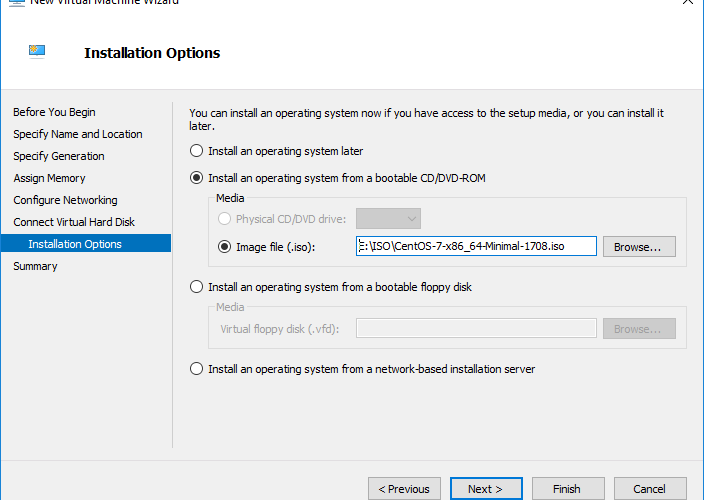Select install from bootable CD/DVD-ROM option
Screen dimensions: 704x500
click(x=197, y=178)
